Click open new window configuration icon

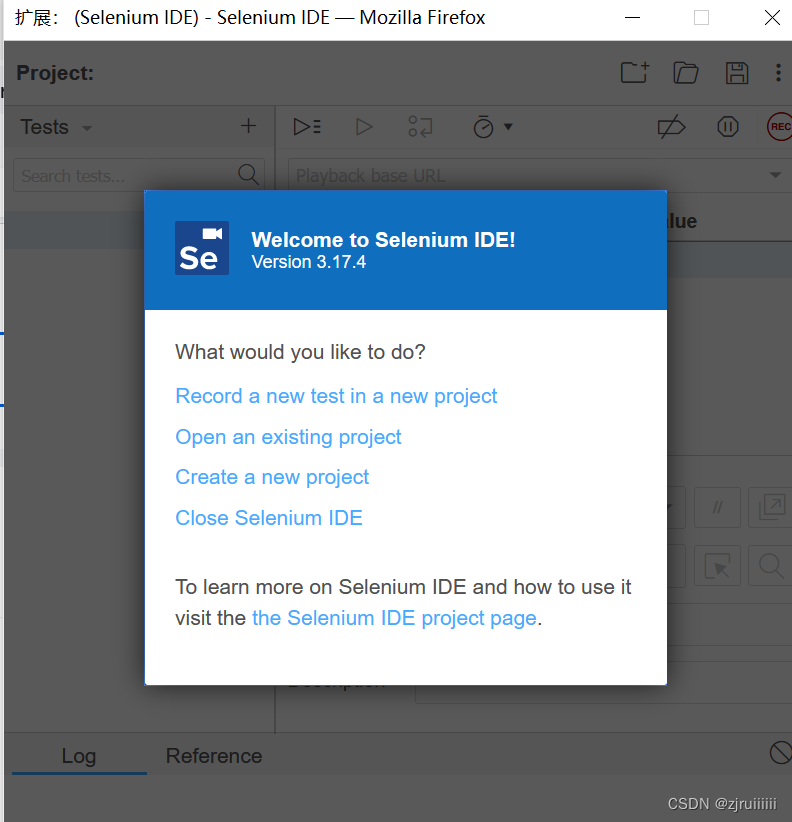[771, 507]
